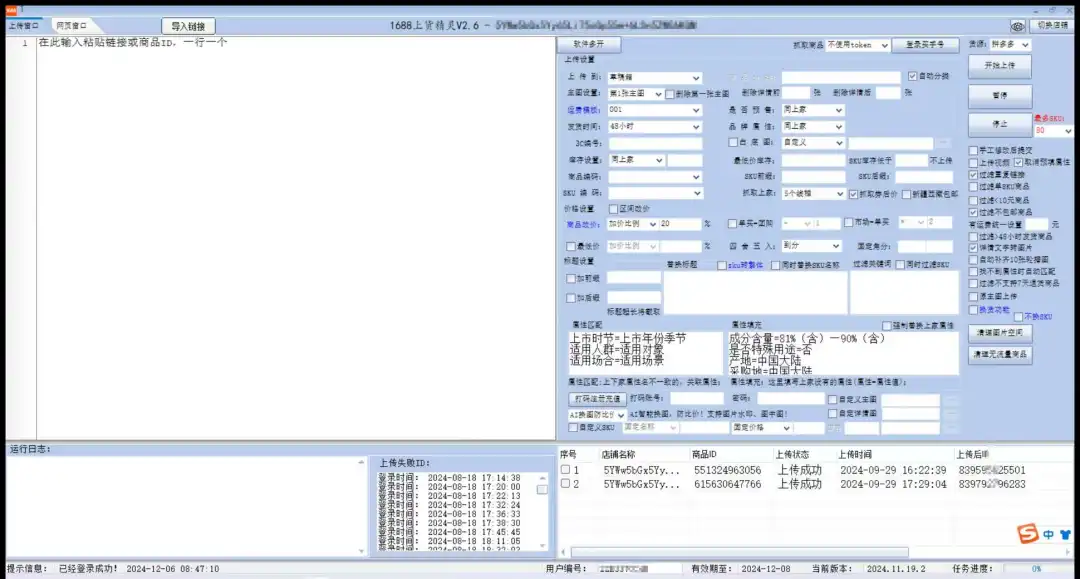Image resolution: width=1080 pixels, height=579 pixels.
Task: Tick the checkbox for table row 1
Action: coord(566,470)
